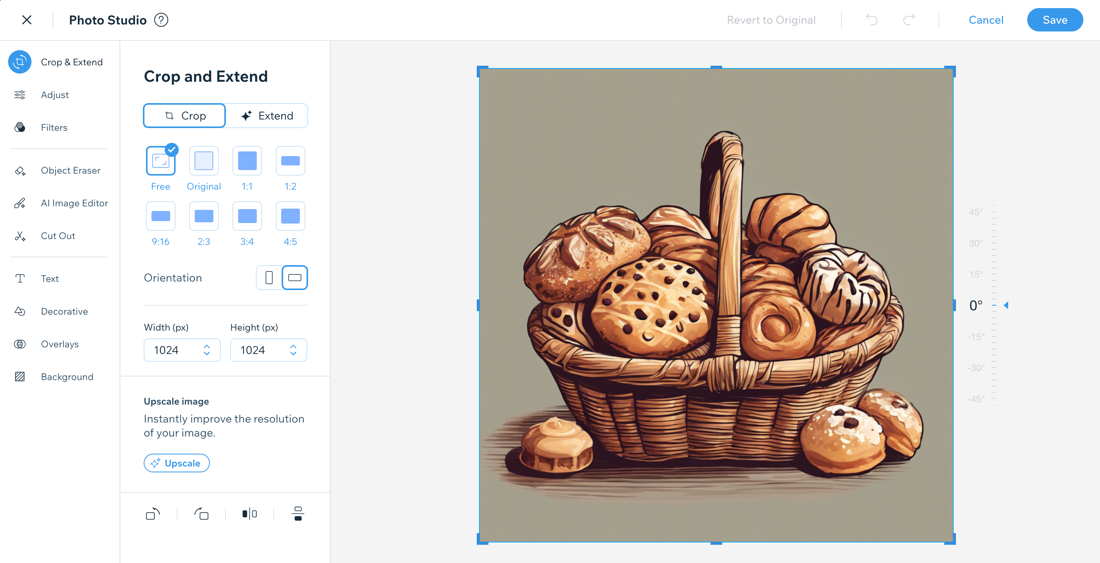Click the undo arrow

point(872,20)
